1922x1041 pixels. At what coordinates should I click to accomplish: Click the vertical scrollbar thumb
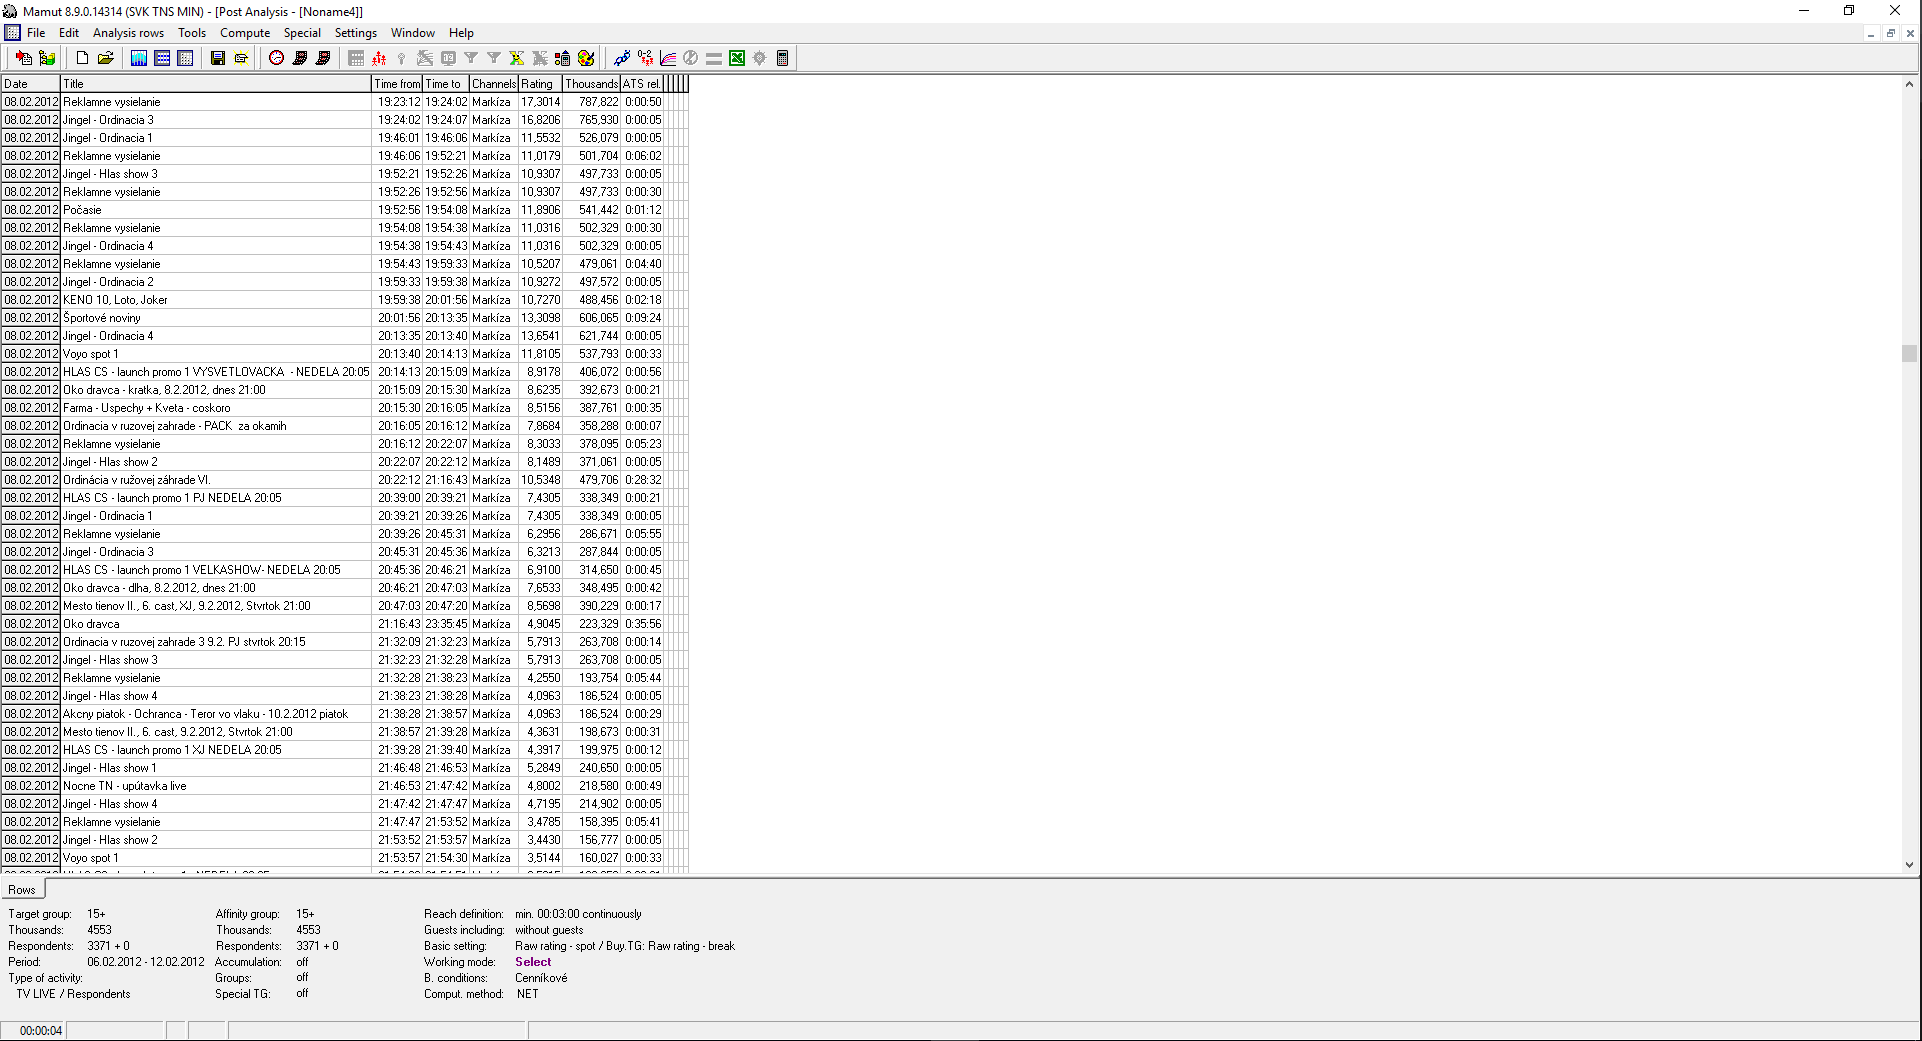coord(1909,353)
